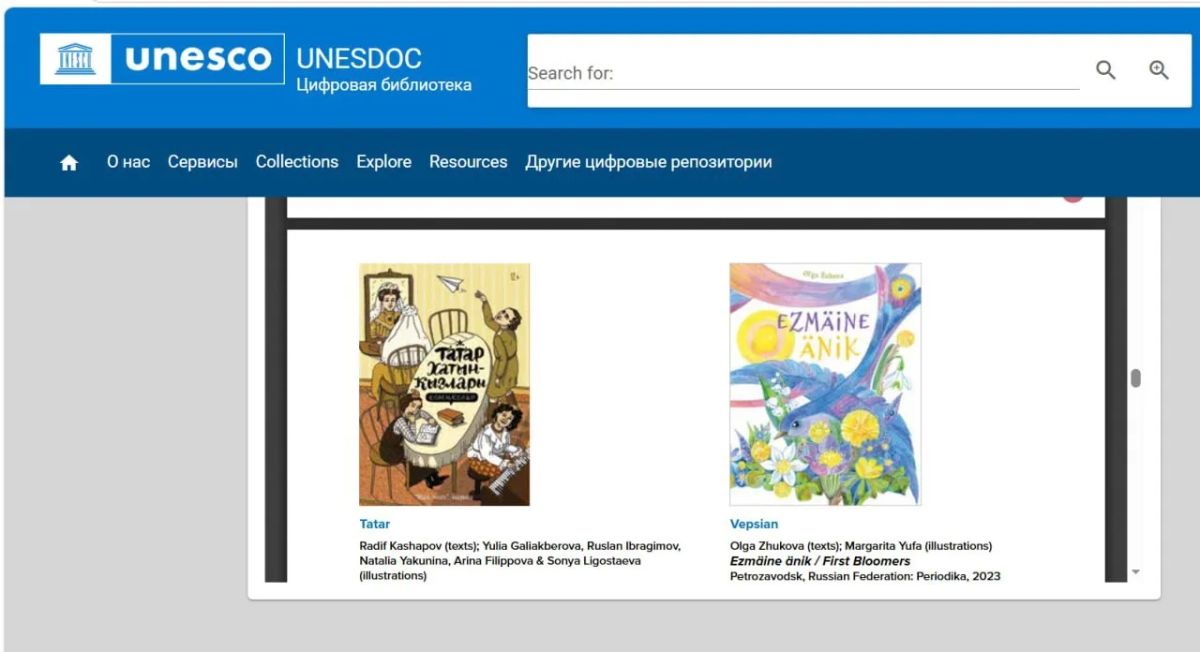Click the document viewer scroll-down arrow

1135,572
